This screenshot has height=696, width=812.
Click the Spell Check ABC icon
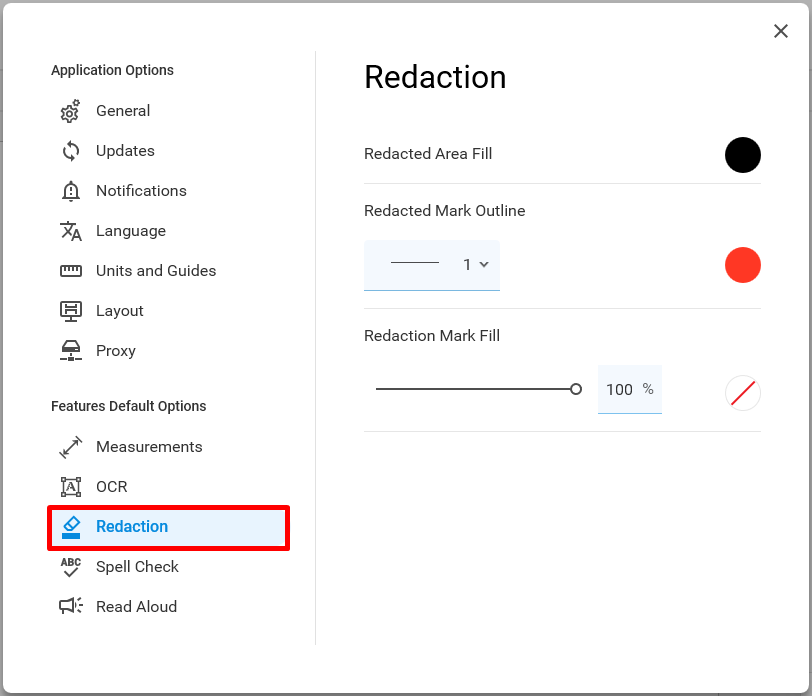70,567
